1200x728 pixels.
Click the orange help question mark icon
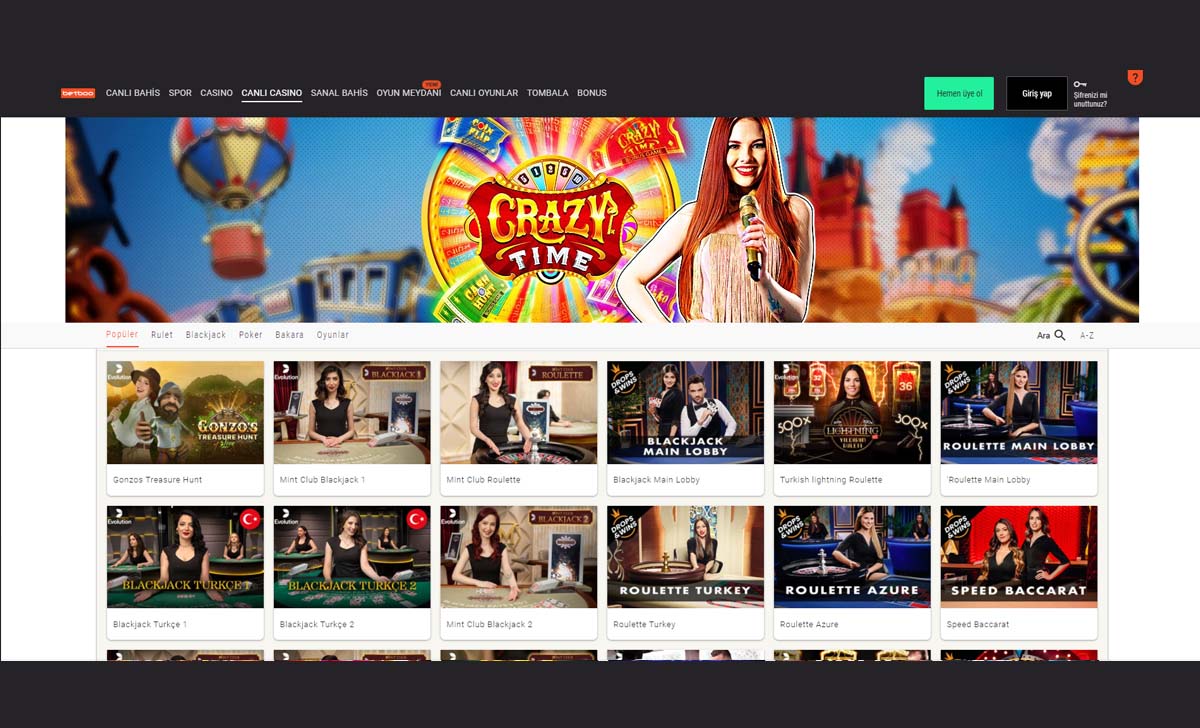[1135, 77]
